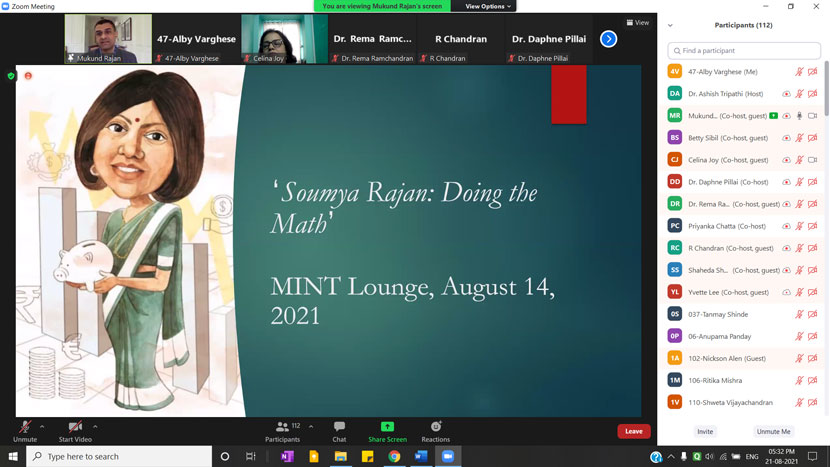Click the Windows Start button
The width and height of the screenshot is (830, 467).
click(13, 456)
